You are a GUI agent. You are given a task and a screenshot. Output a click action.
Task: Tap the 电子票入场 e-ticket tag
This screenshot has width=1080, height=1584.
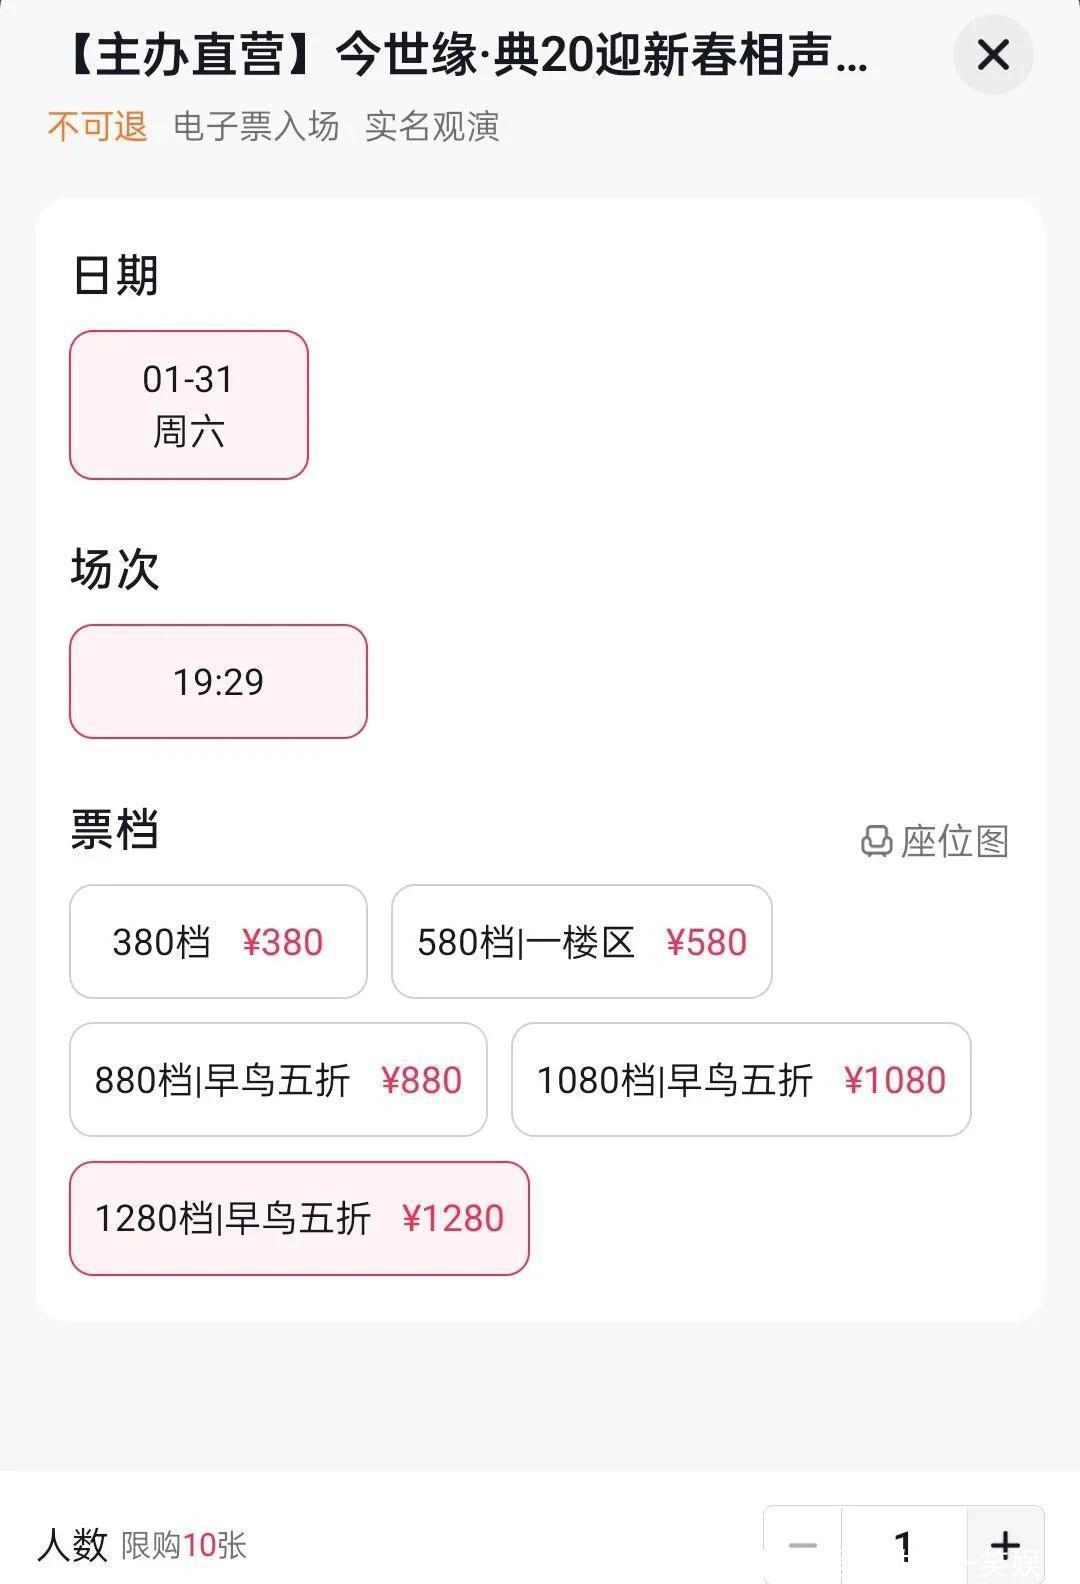click(256, 127)
